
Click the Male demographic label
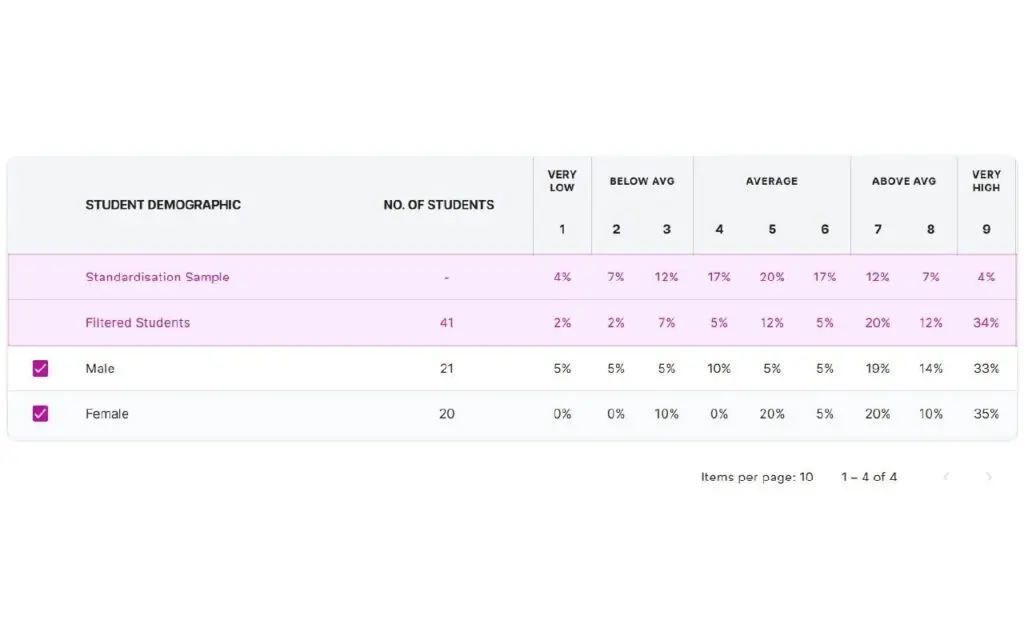tap(100, 369)
